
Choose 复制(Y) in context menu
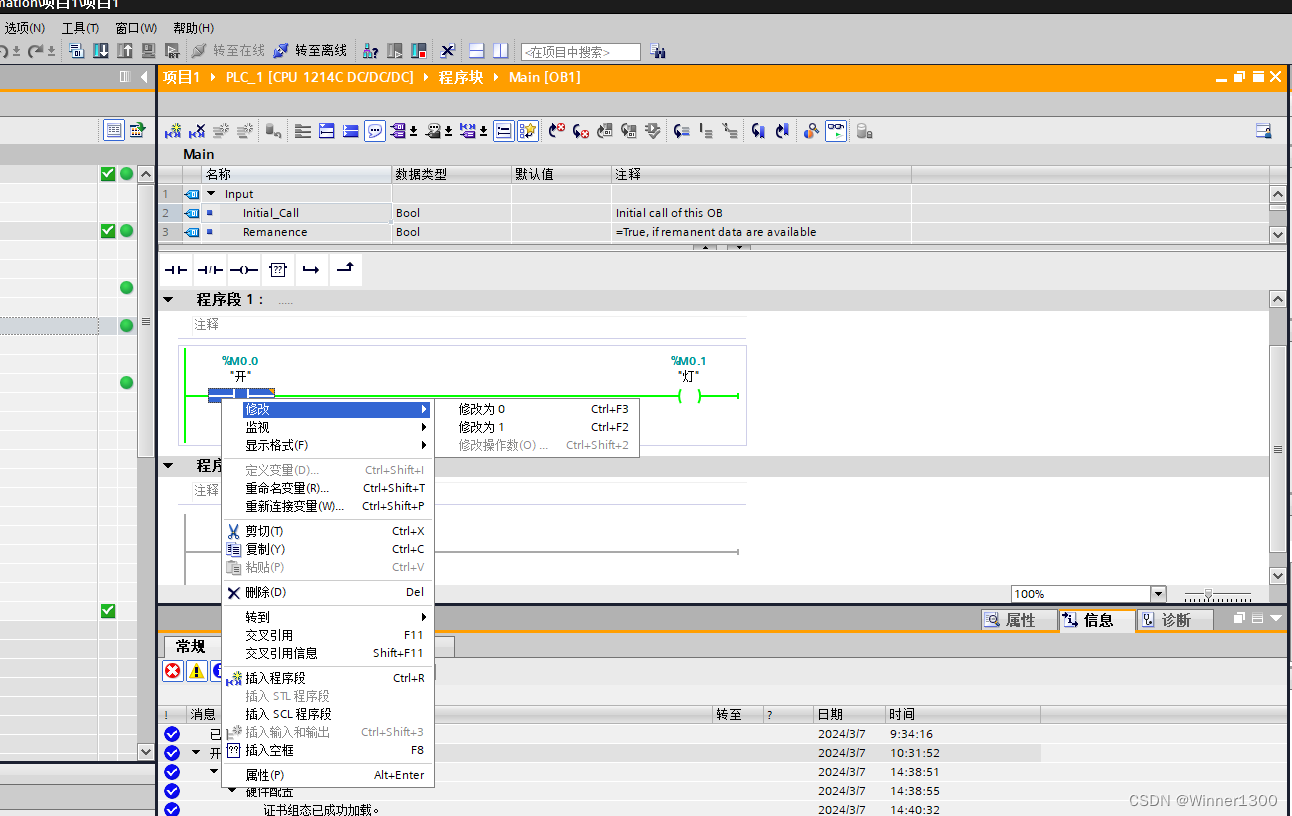pyautogui.click(x=328, y=549)
